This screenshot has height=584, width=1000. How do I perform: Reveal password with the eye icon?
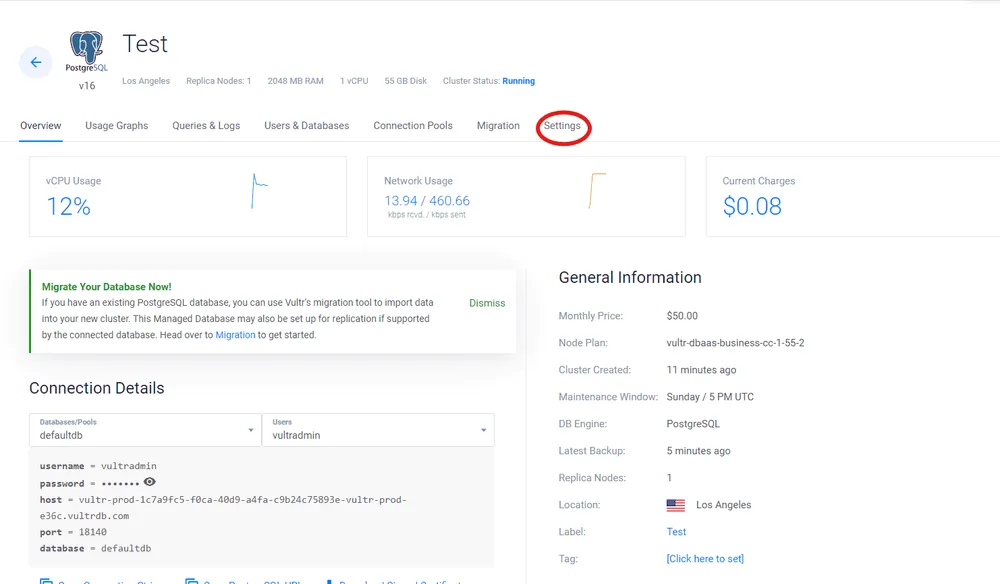click(x=149, y=482)
